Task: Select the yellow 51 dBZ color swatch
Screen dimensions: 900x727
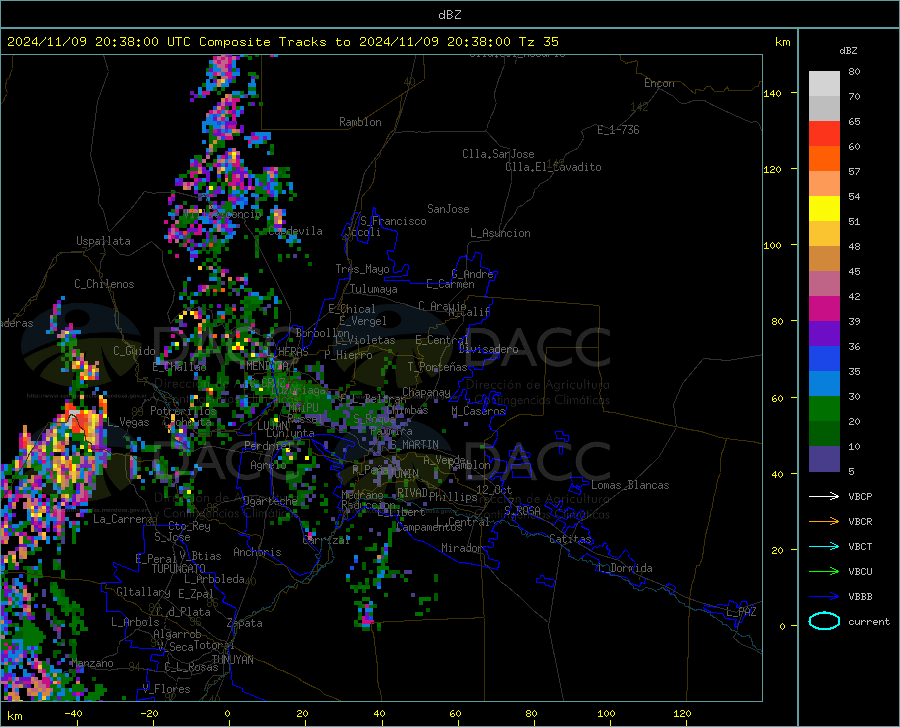Action: point(824,209)
